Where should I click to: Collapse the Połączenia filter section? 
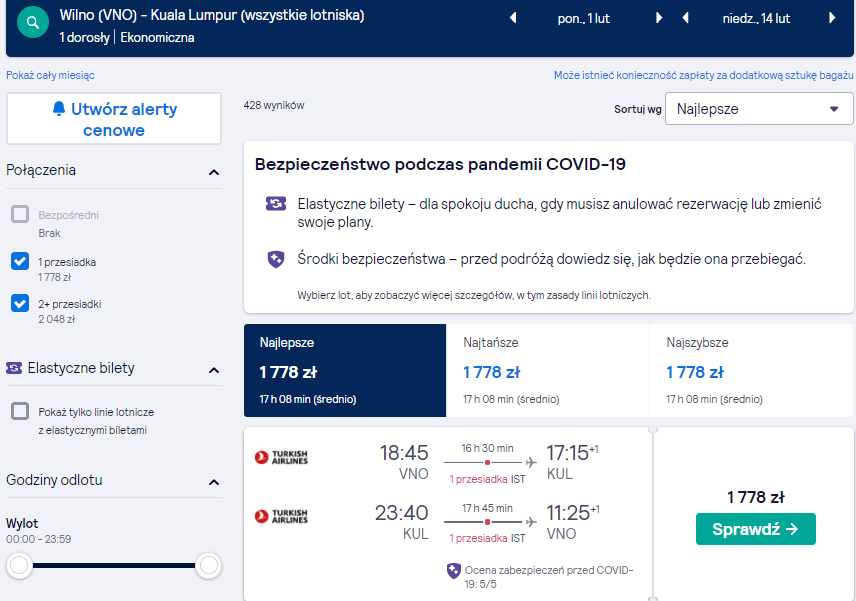[x=214, y=172]
